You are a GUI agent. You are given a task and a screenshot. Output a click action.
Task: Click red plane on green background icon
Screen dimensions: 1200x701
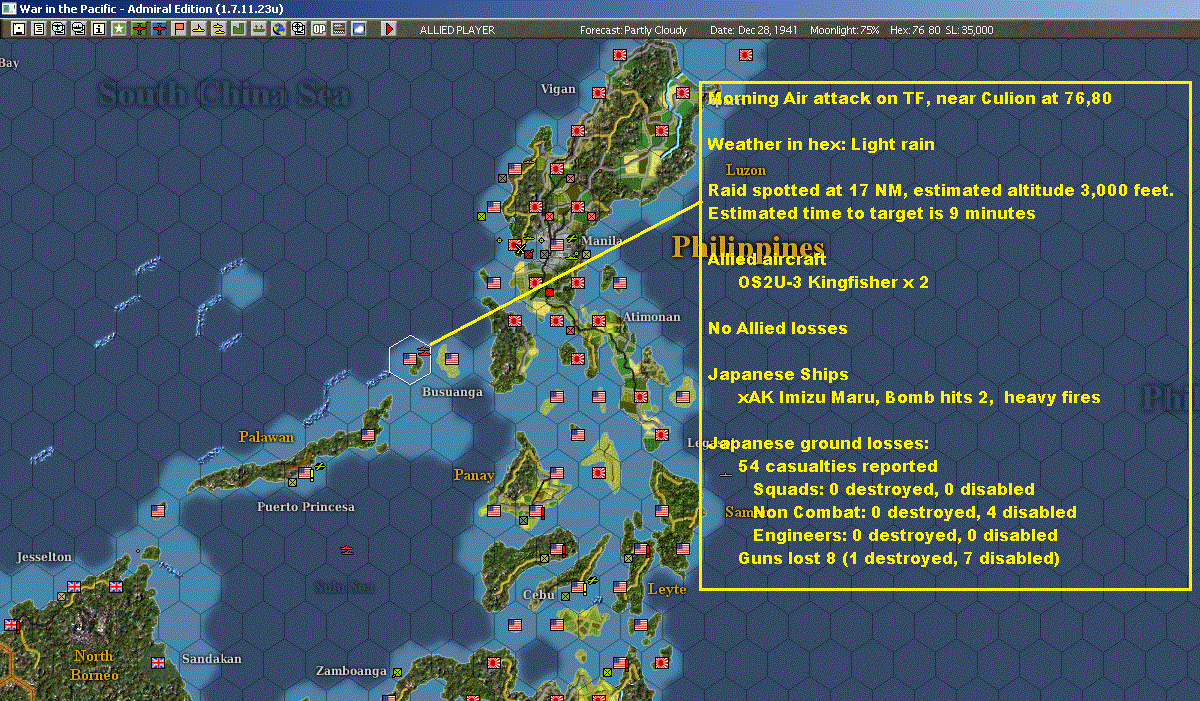pyautogui.click(x=139, y=29)
